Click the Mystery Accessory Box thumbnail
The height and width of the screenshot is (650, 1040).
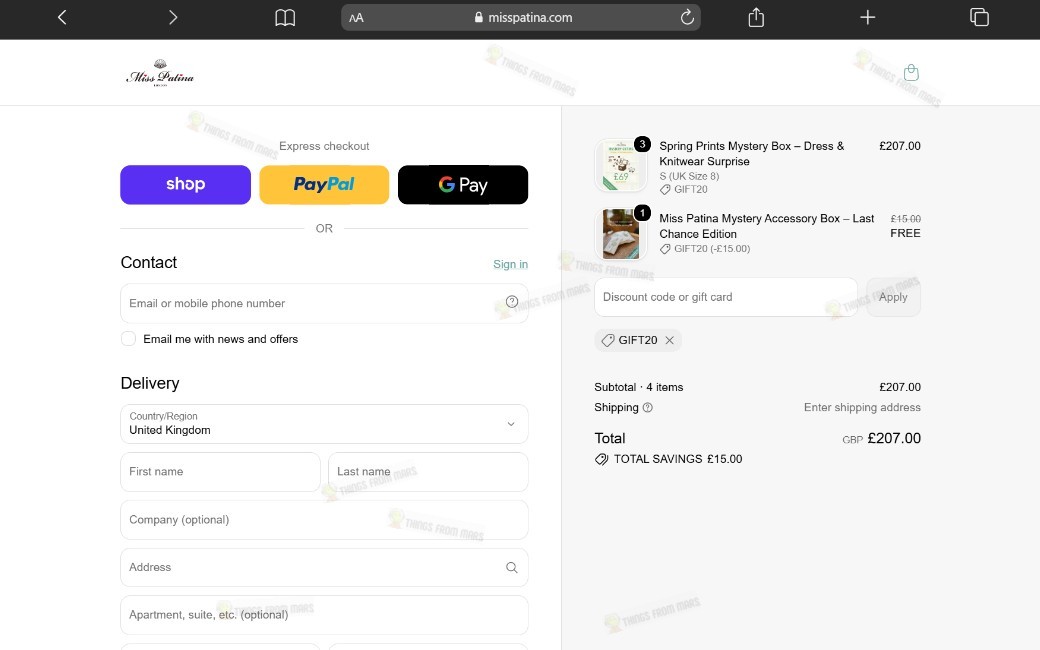pos(621,234)
